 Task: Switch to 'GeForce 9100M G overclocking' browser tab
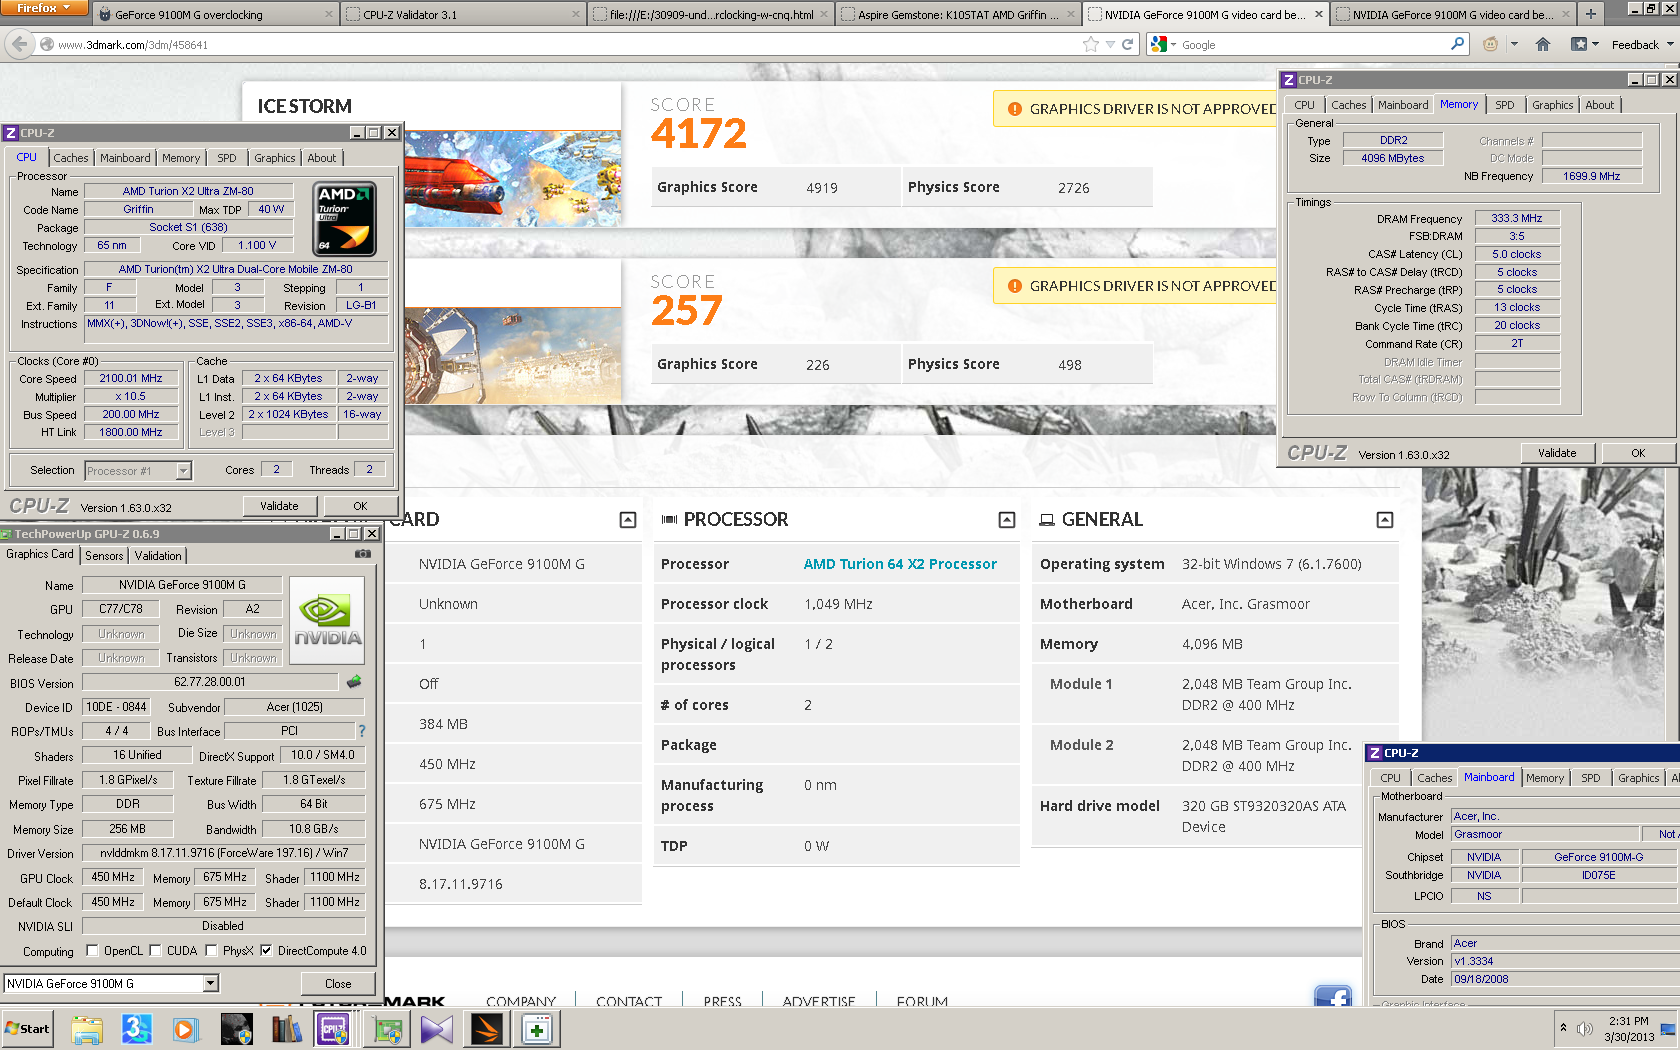pos(216,14)
